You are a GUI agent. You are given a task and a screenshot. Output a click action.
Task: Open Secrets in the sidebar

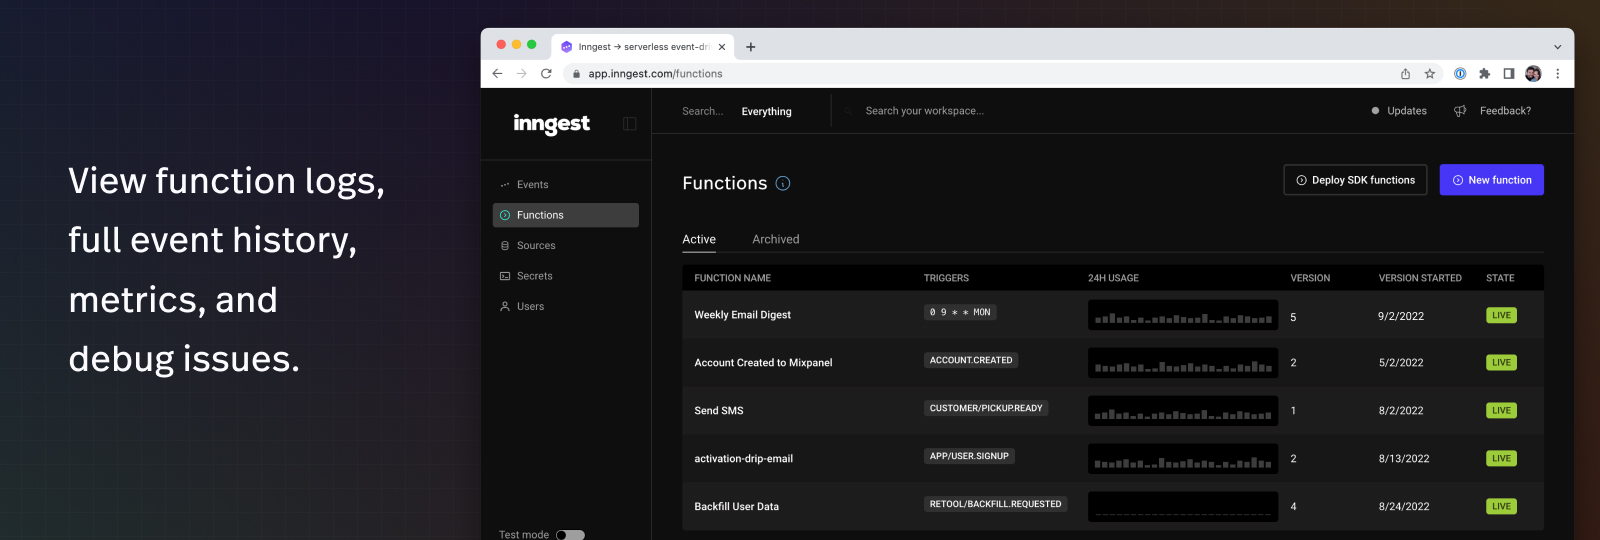tap(534, 276)
